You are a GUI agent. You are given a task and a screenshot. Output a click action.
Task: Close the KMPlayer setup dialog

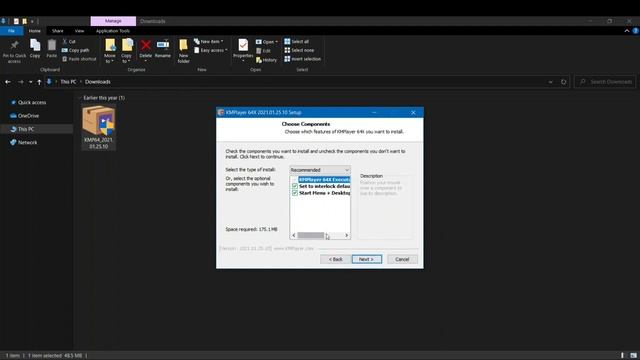coord(413,112)
